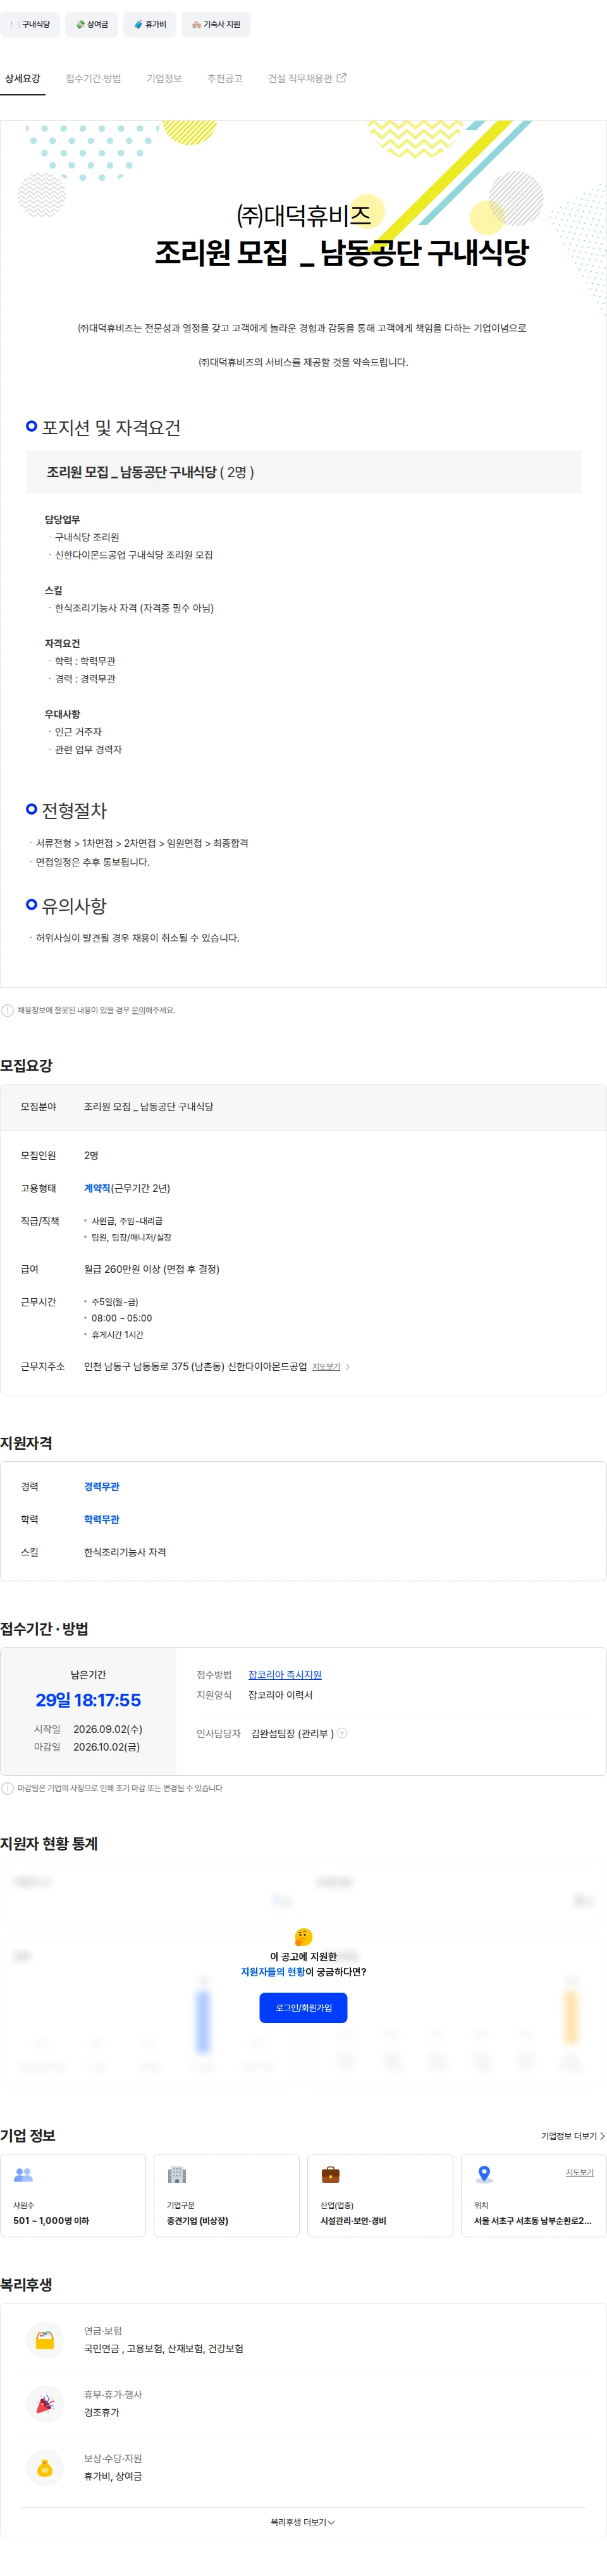Go to the 추천공고 tab

[x=225, y=78]
